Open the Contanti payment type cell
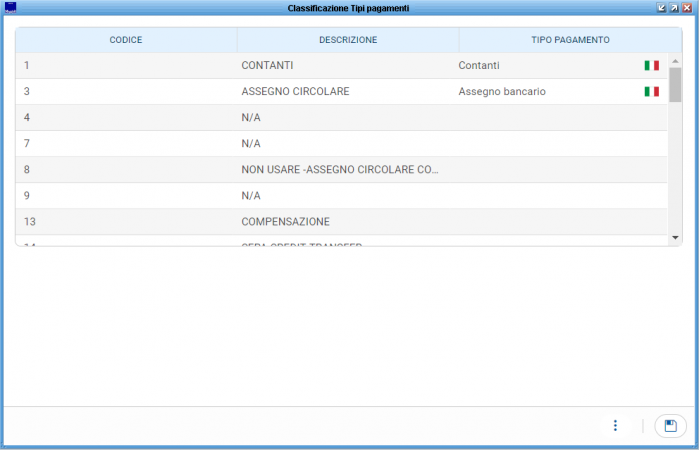Screen dimensions: 699x450 478,66
